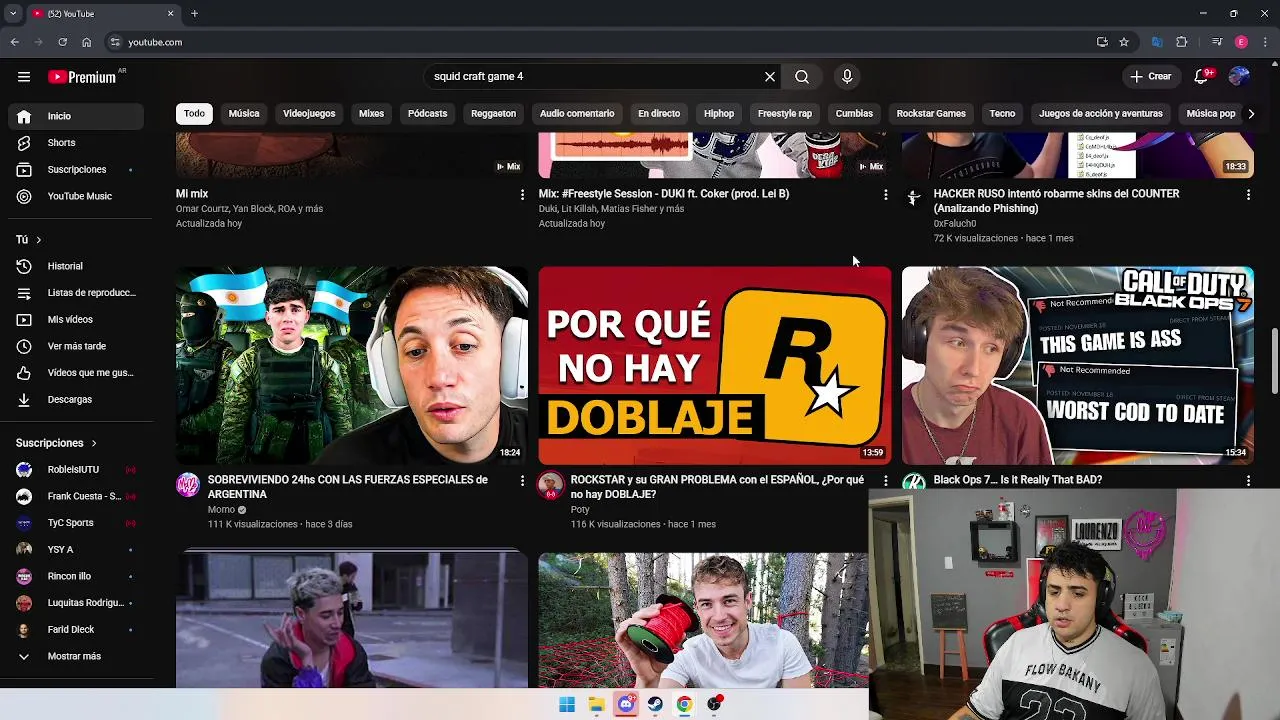
Task: Open new browser tab
Action: 195,13
